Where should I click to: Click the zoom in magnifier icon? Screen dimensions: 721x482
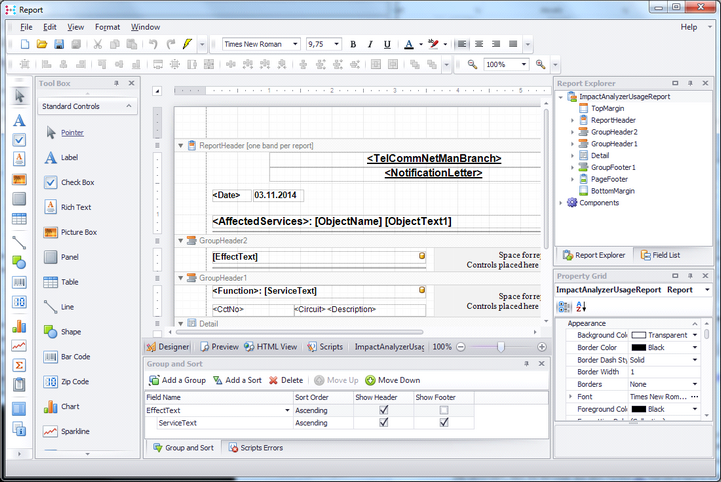coord(541,64)
